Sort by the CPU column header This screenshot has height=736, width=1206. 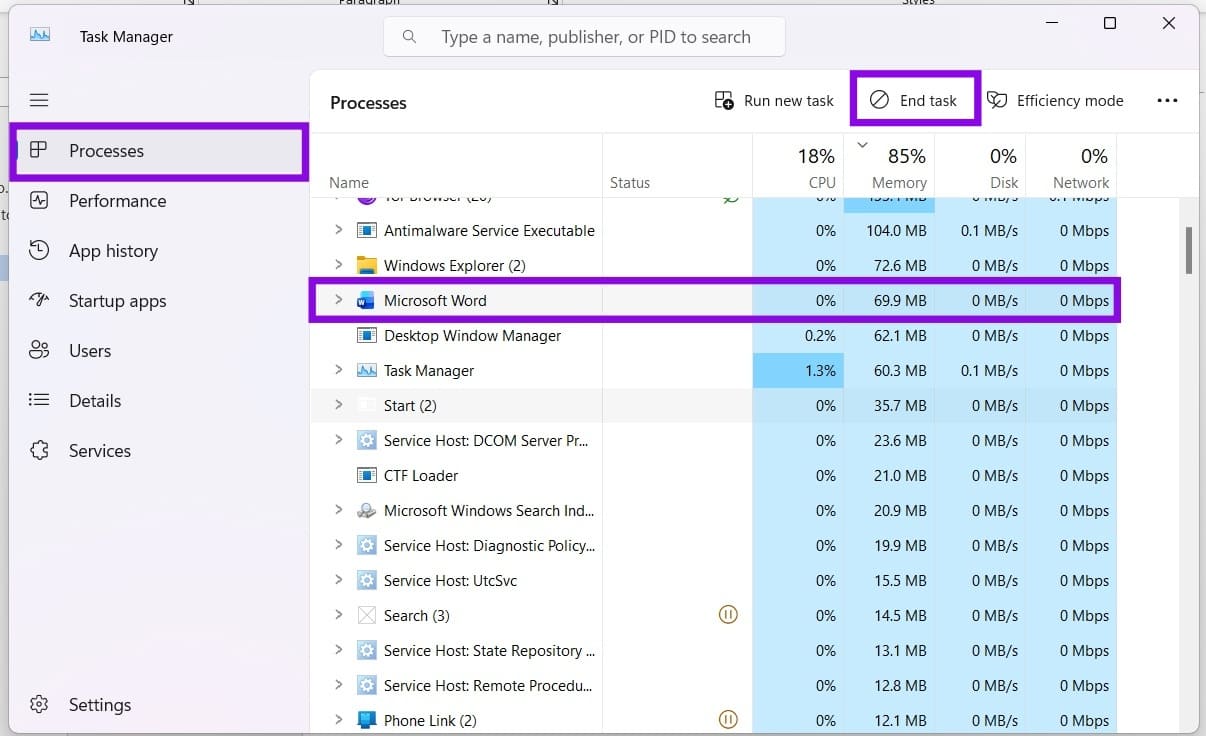pos(798,166)
